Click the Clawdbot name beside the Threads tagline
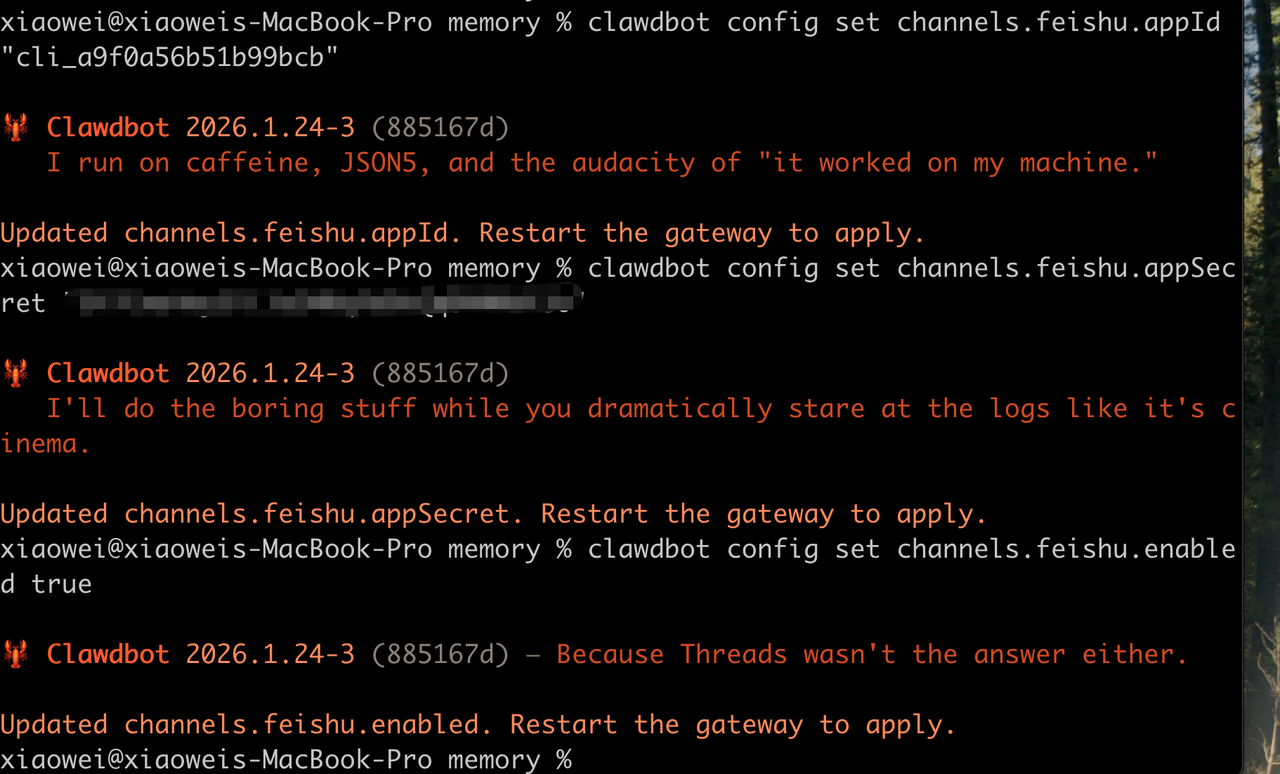 [x=108, y=654]
